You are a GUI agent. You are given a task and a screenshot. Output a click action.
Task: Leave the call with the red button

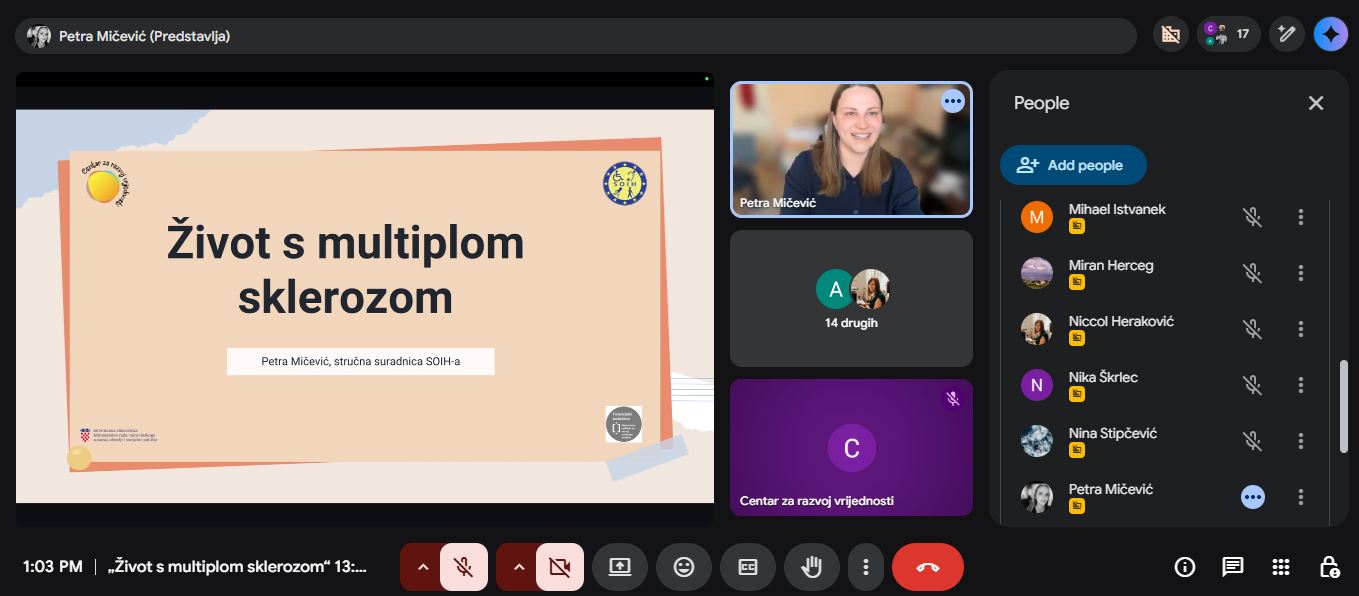pos(927,567)
